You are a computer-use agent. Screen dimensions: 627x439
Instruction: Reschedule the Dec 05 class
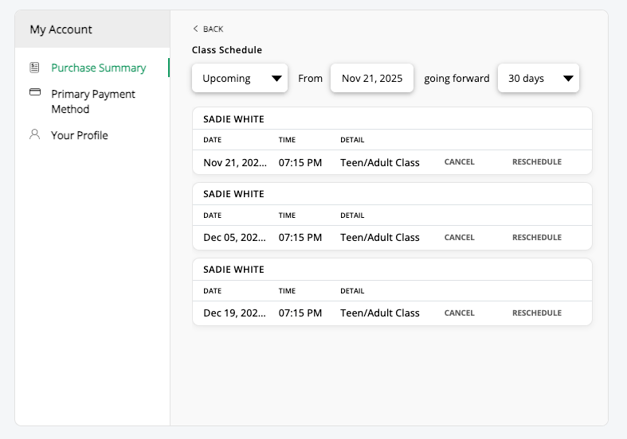[x=536, y=238]
